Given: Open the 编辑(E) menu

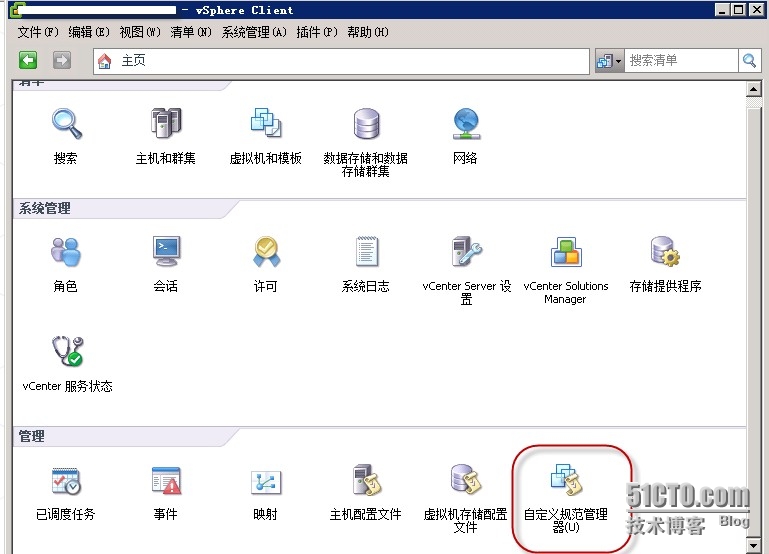Looking at the screenshot, I should point(89,32).
